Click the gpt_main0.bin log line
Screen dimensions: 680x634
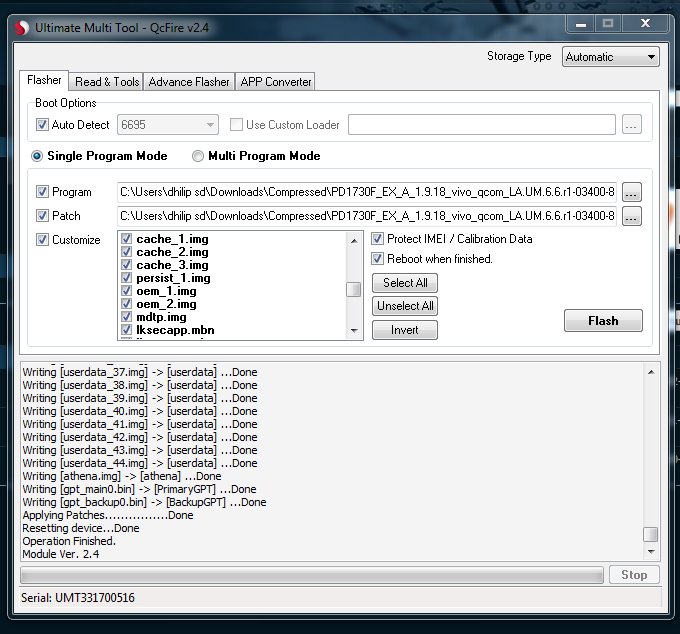point(139,489)
